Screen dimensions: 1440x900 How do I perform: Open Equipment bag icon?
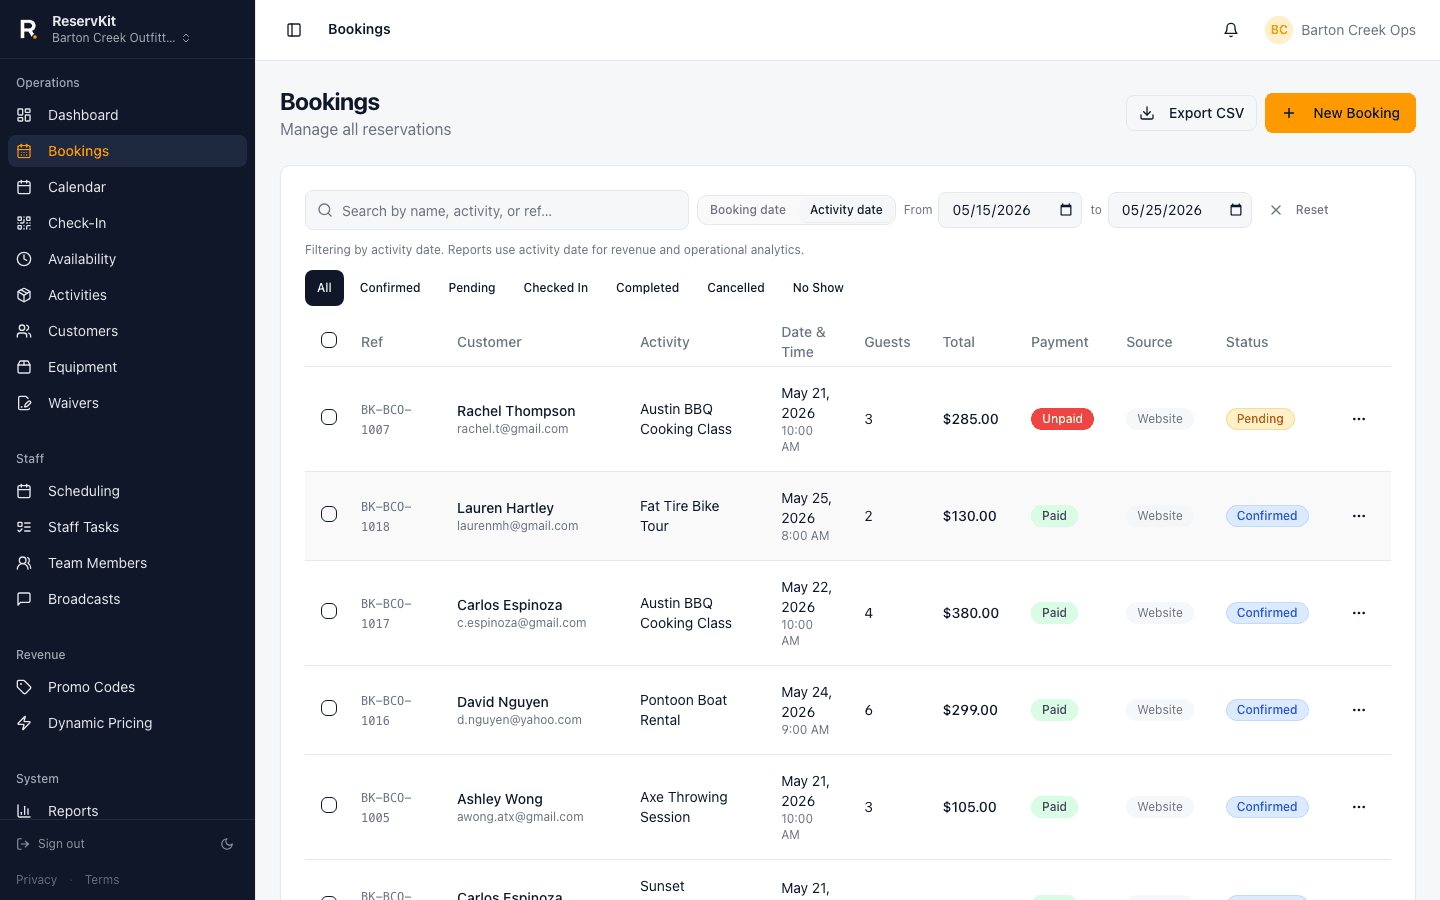tap(24, 367)
